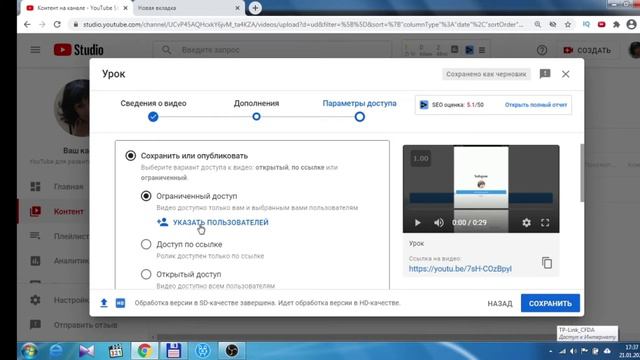
Task: Click the СОХРАНИТЬ button
Action: coord(550,303)
